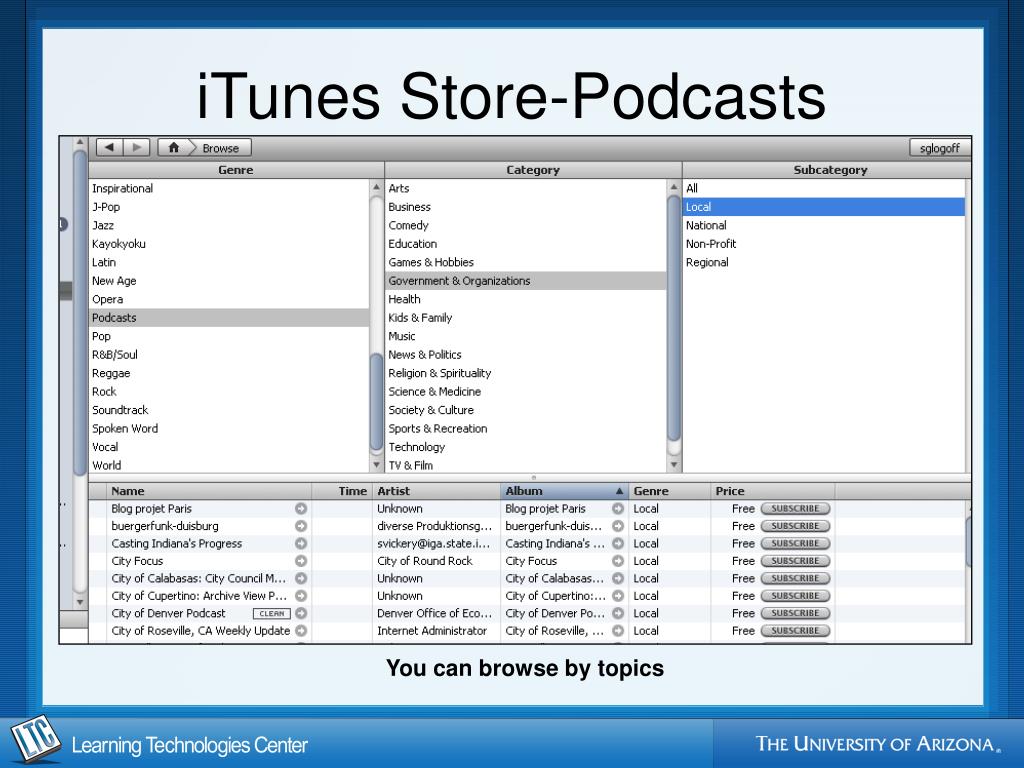This screenshot has height=768, width=1024.
Task: Choose Science & Medicine category
Action: pyautogui.click(x=526, y=391)
